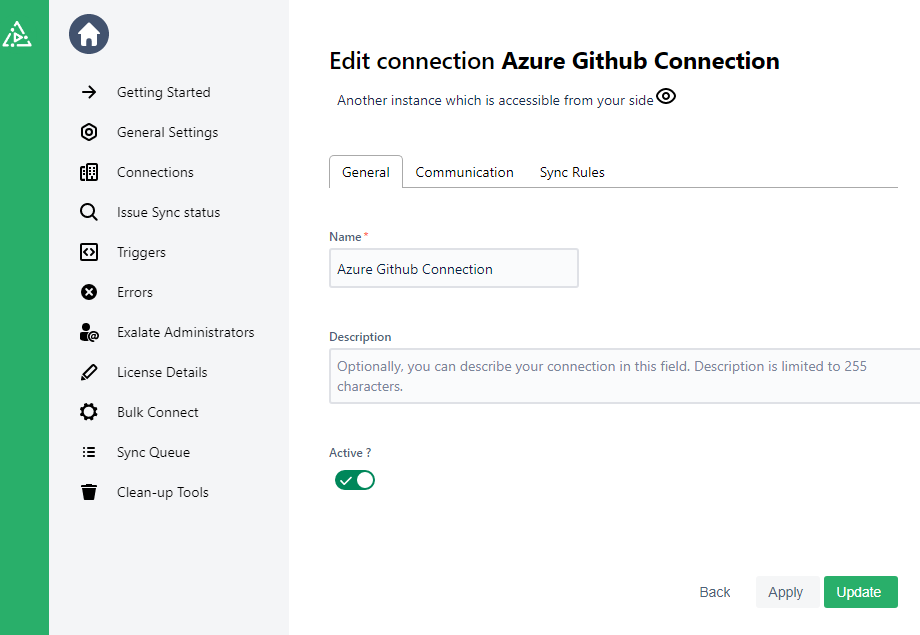Viewport: 920px width, 635px height.
Task: Switch to the Communication tab
Action: pyautogui.click(x=464, y=172)
